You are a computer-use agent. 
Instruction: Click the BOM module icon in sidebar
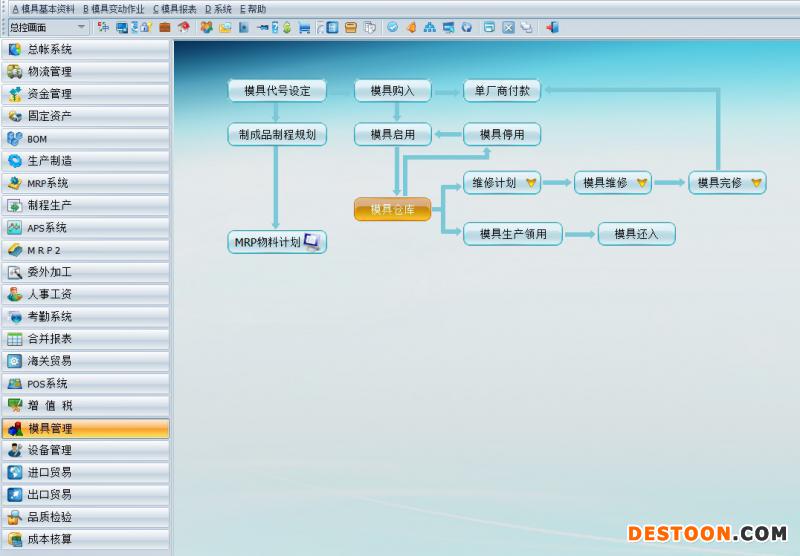[x=15, y=139]
